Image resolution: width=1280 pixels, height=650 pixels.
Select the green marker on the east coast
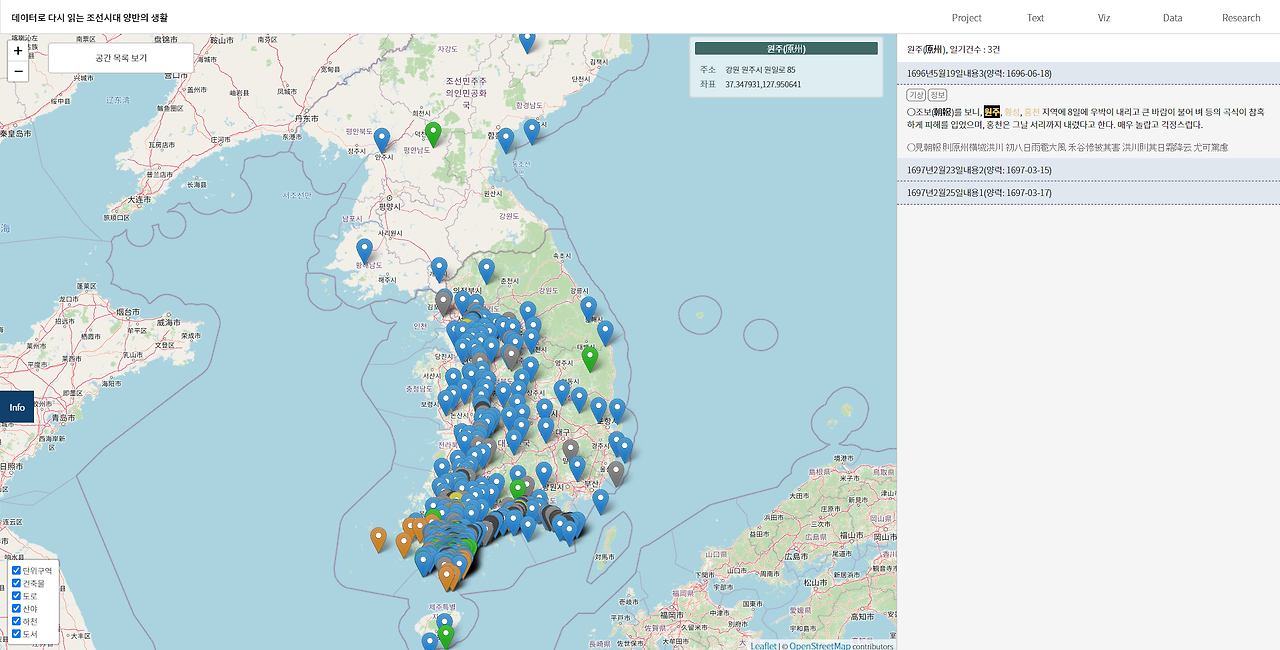(x=590, y=359)
